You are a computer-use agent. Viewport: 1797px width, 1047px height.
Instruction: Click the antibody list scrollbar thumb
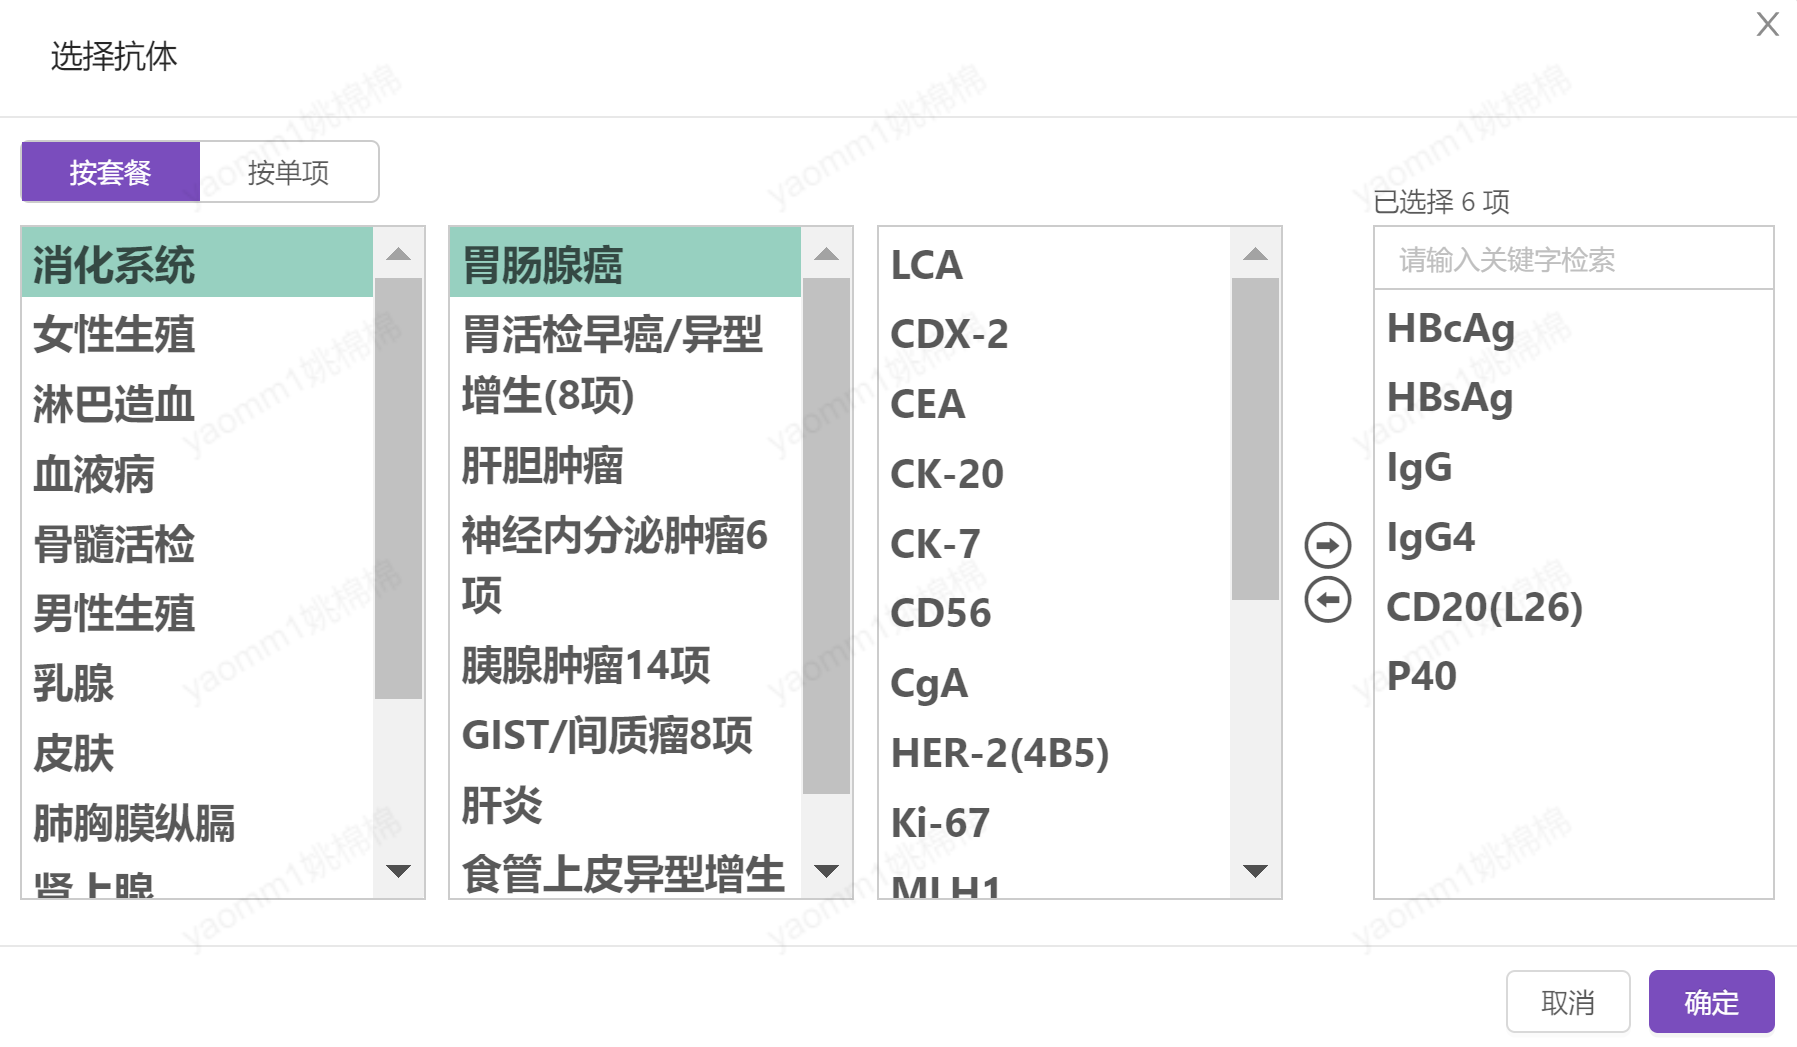pos(1255,438)
